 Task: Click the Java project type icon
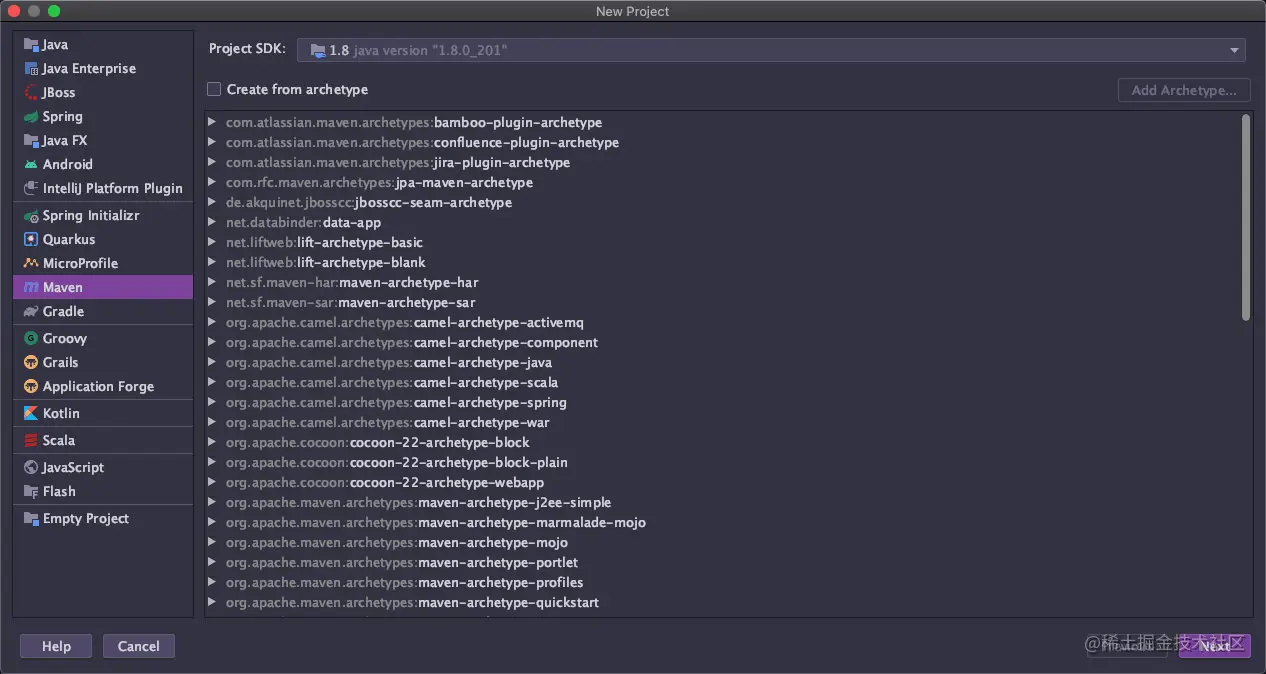pyautogui.click(x=31, y=45)
